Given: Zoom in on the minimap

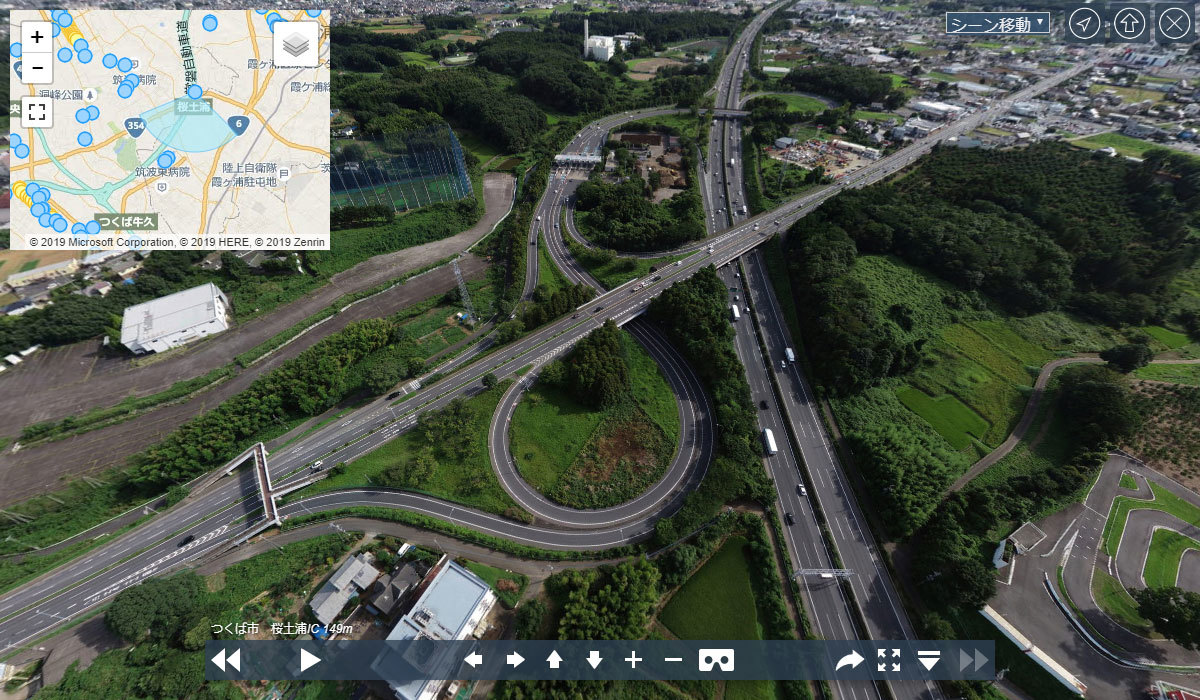Looking at the screenshot, I should 37,38.
